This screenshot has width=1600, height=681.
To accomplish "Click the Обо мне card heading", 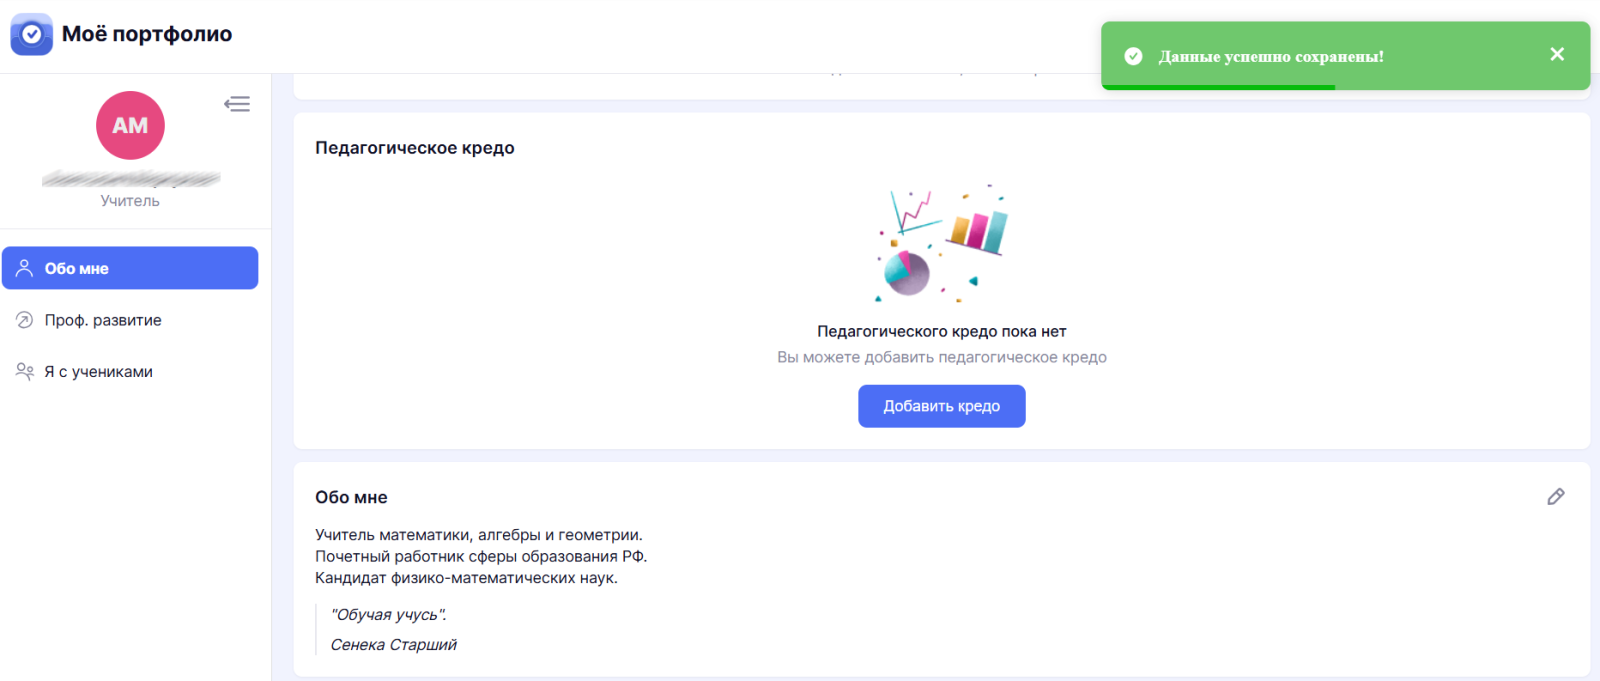I will tap(351, 497).
